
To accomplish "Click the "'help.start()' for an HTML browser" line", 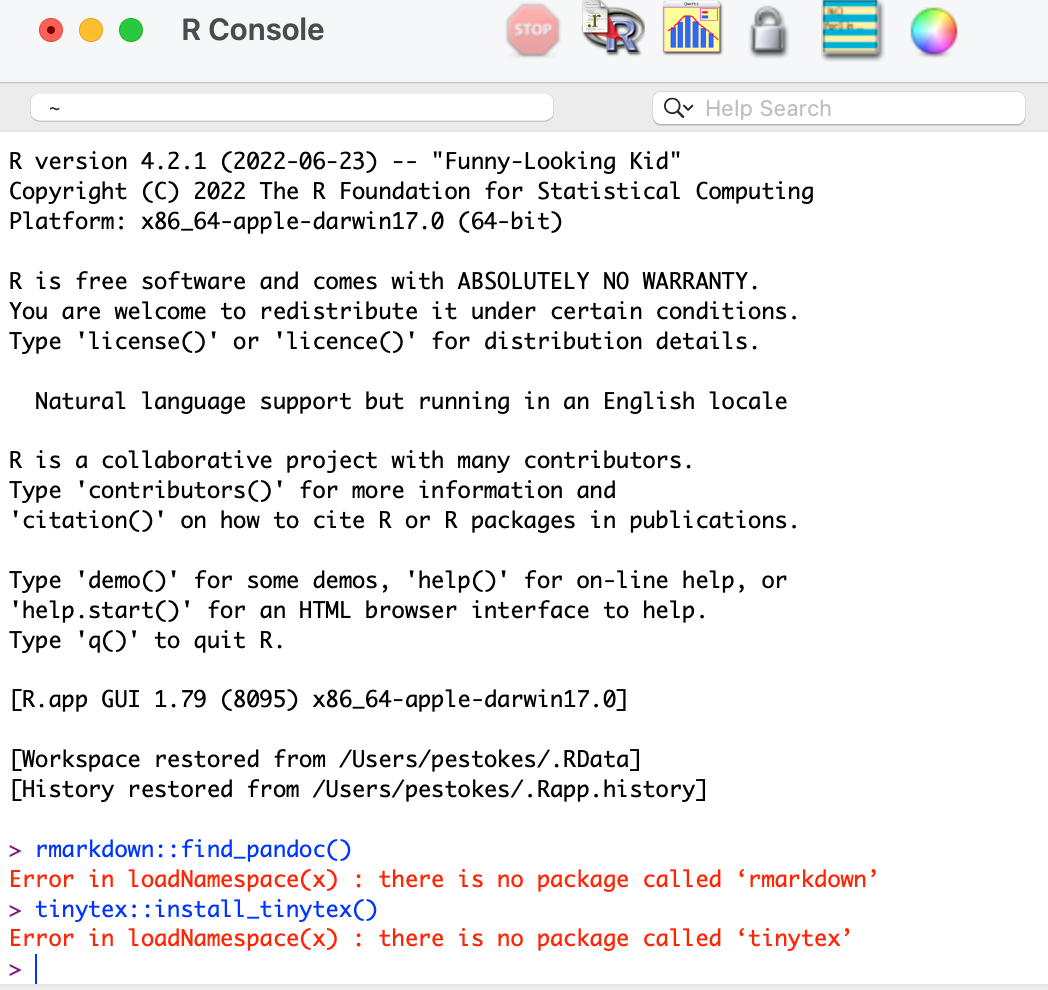I will (358, 611).
